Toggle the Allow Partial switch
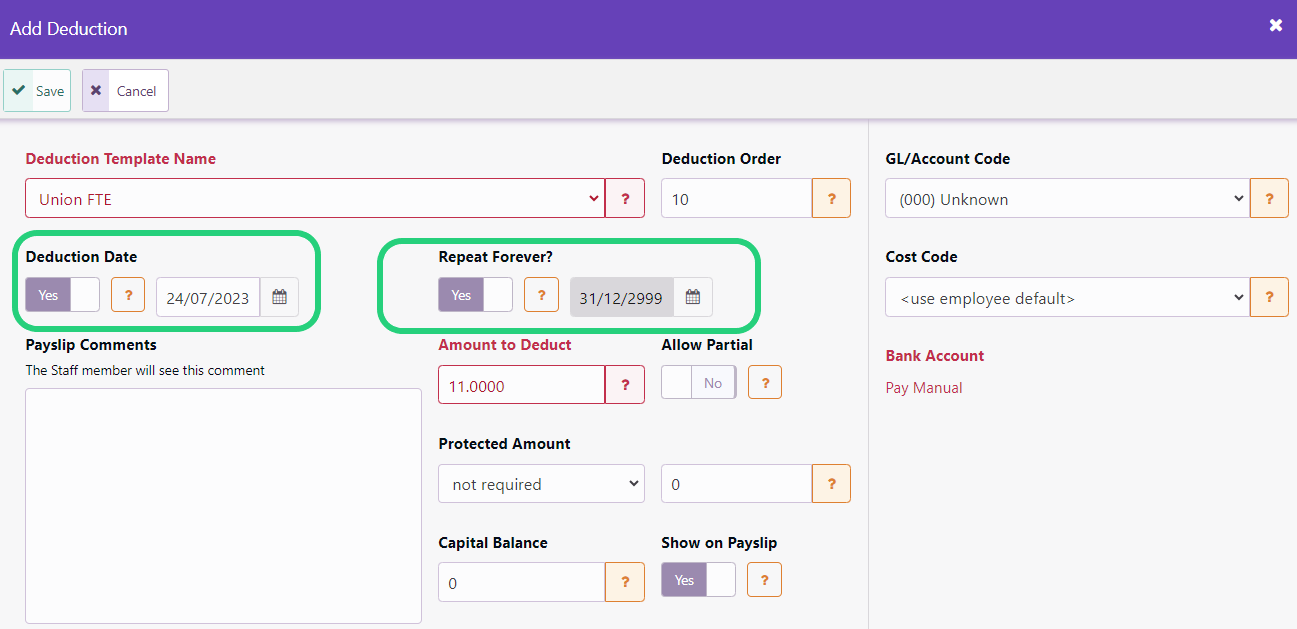Screen dimensions: 1297x629 pyautogui.click(x=699, y=382)
